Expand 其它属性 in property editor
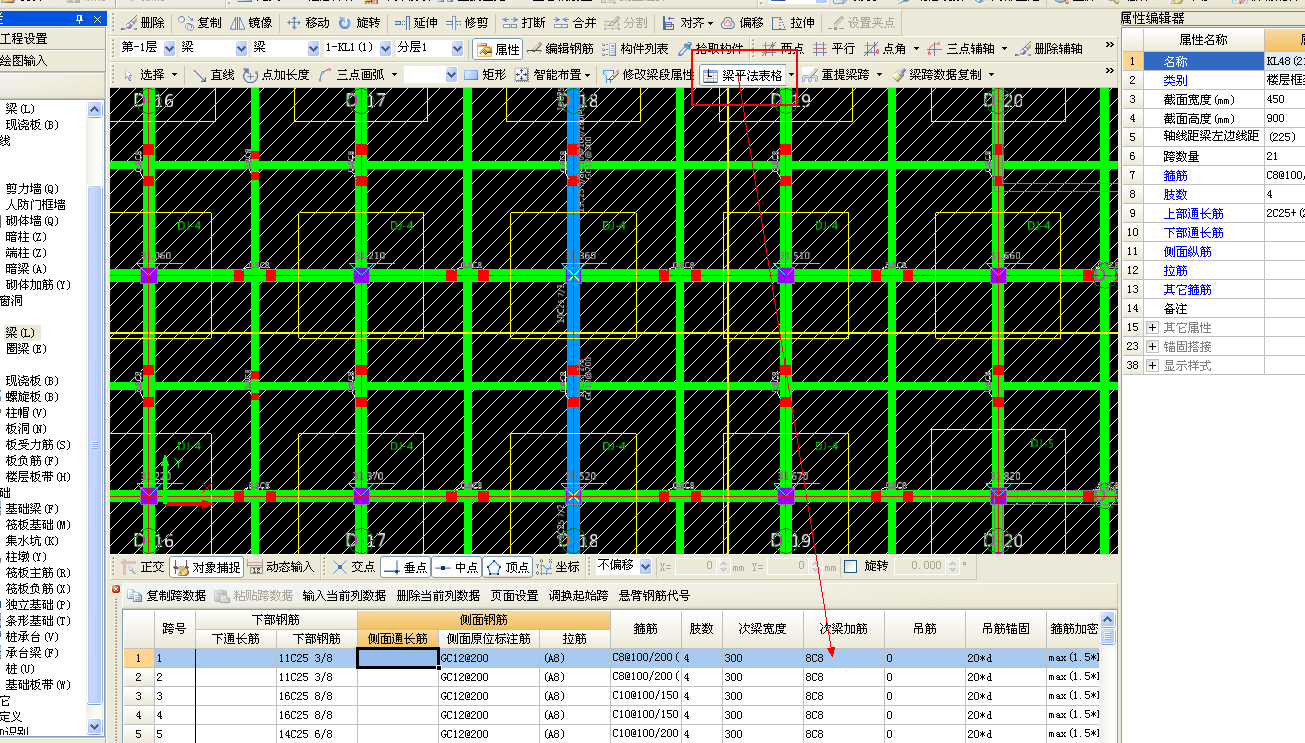Screen dimensions: 1305x743 coord(1152,327)
